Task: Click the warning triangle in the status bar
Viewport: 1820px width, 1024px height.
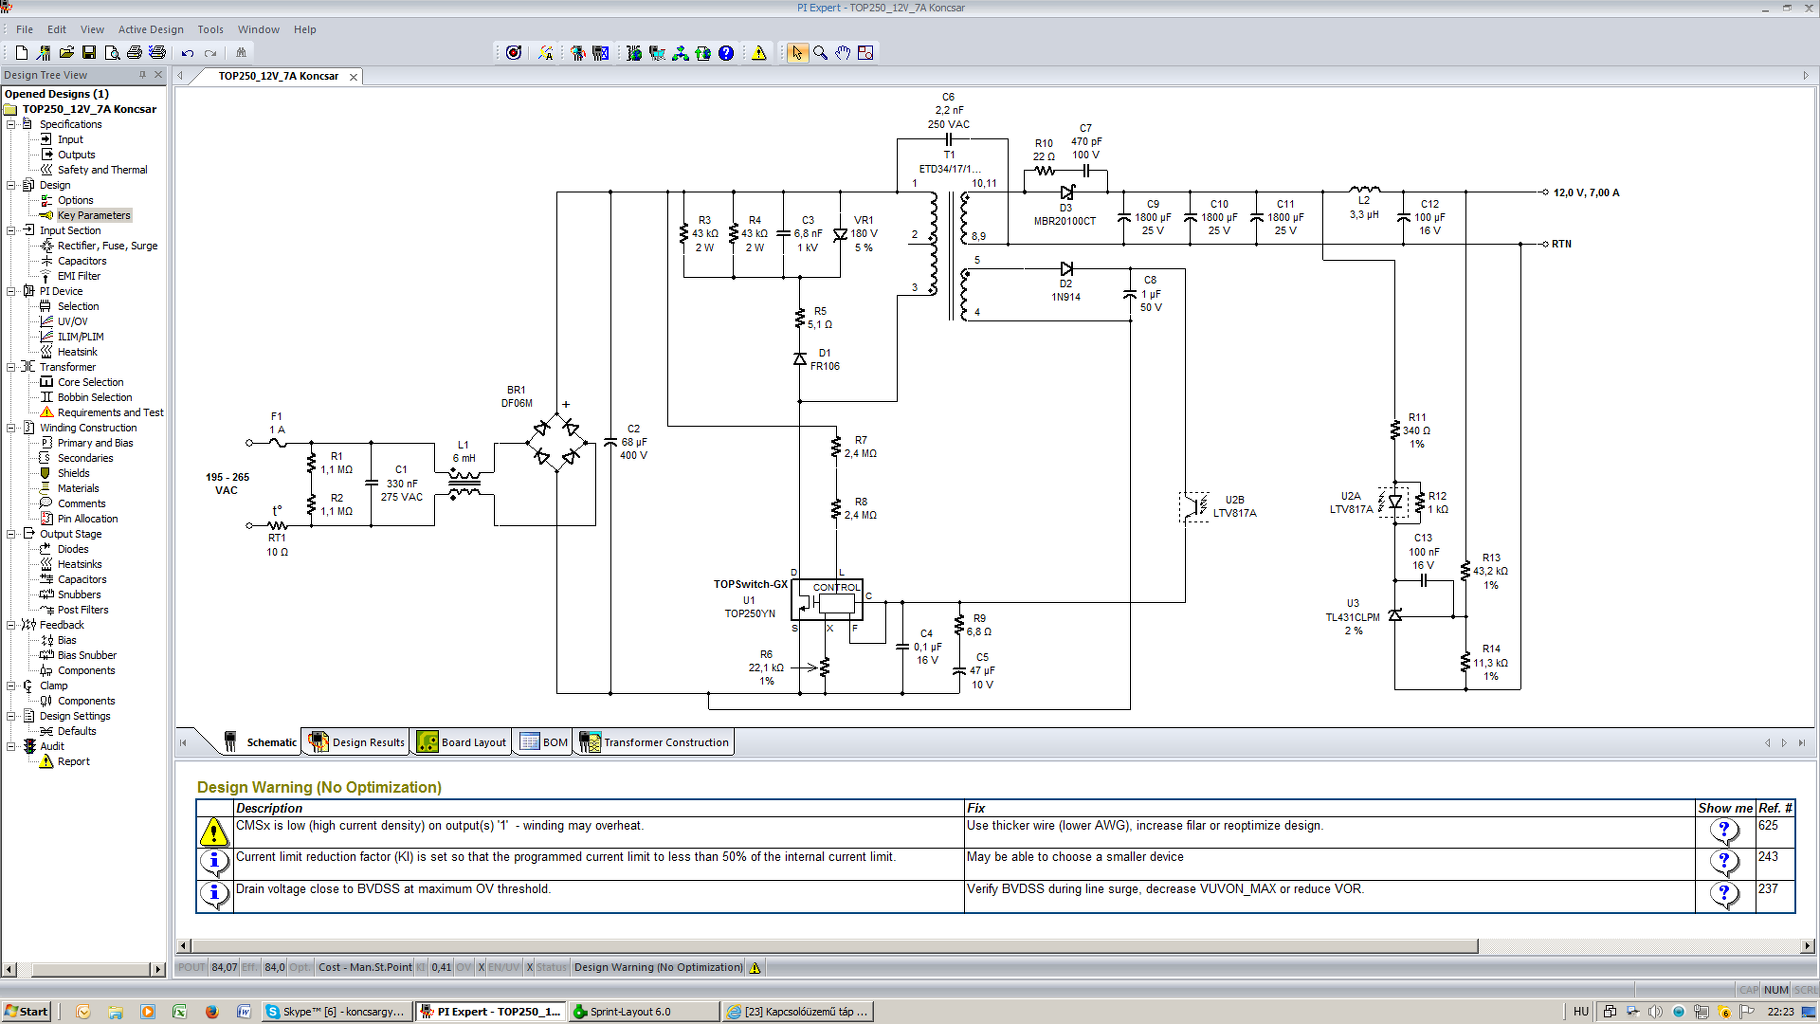Action: pyautogui.click(x=755, y=968)
